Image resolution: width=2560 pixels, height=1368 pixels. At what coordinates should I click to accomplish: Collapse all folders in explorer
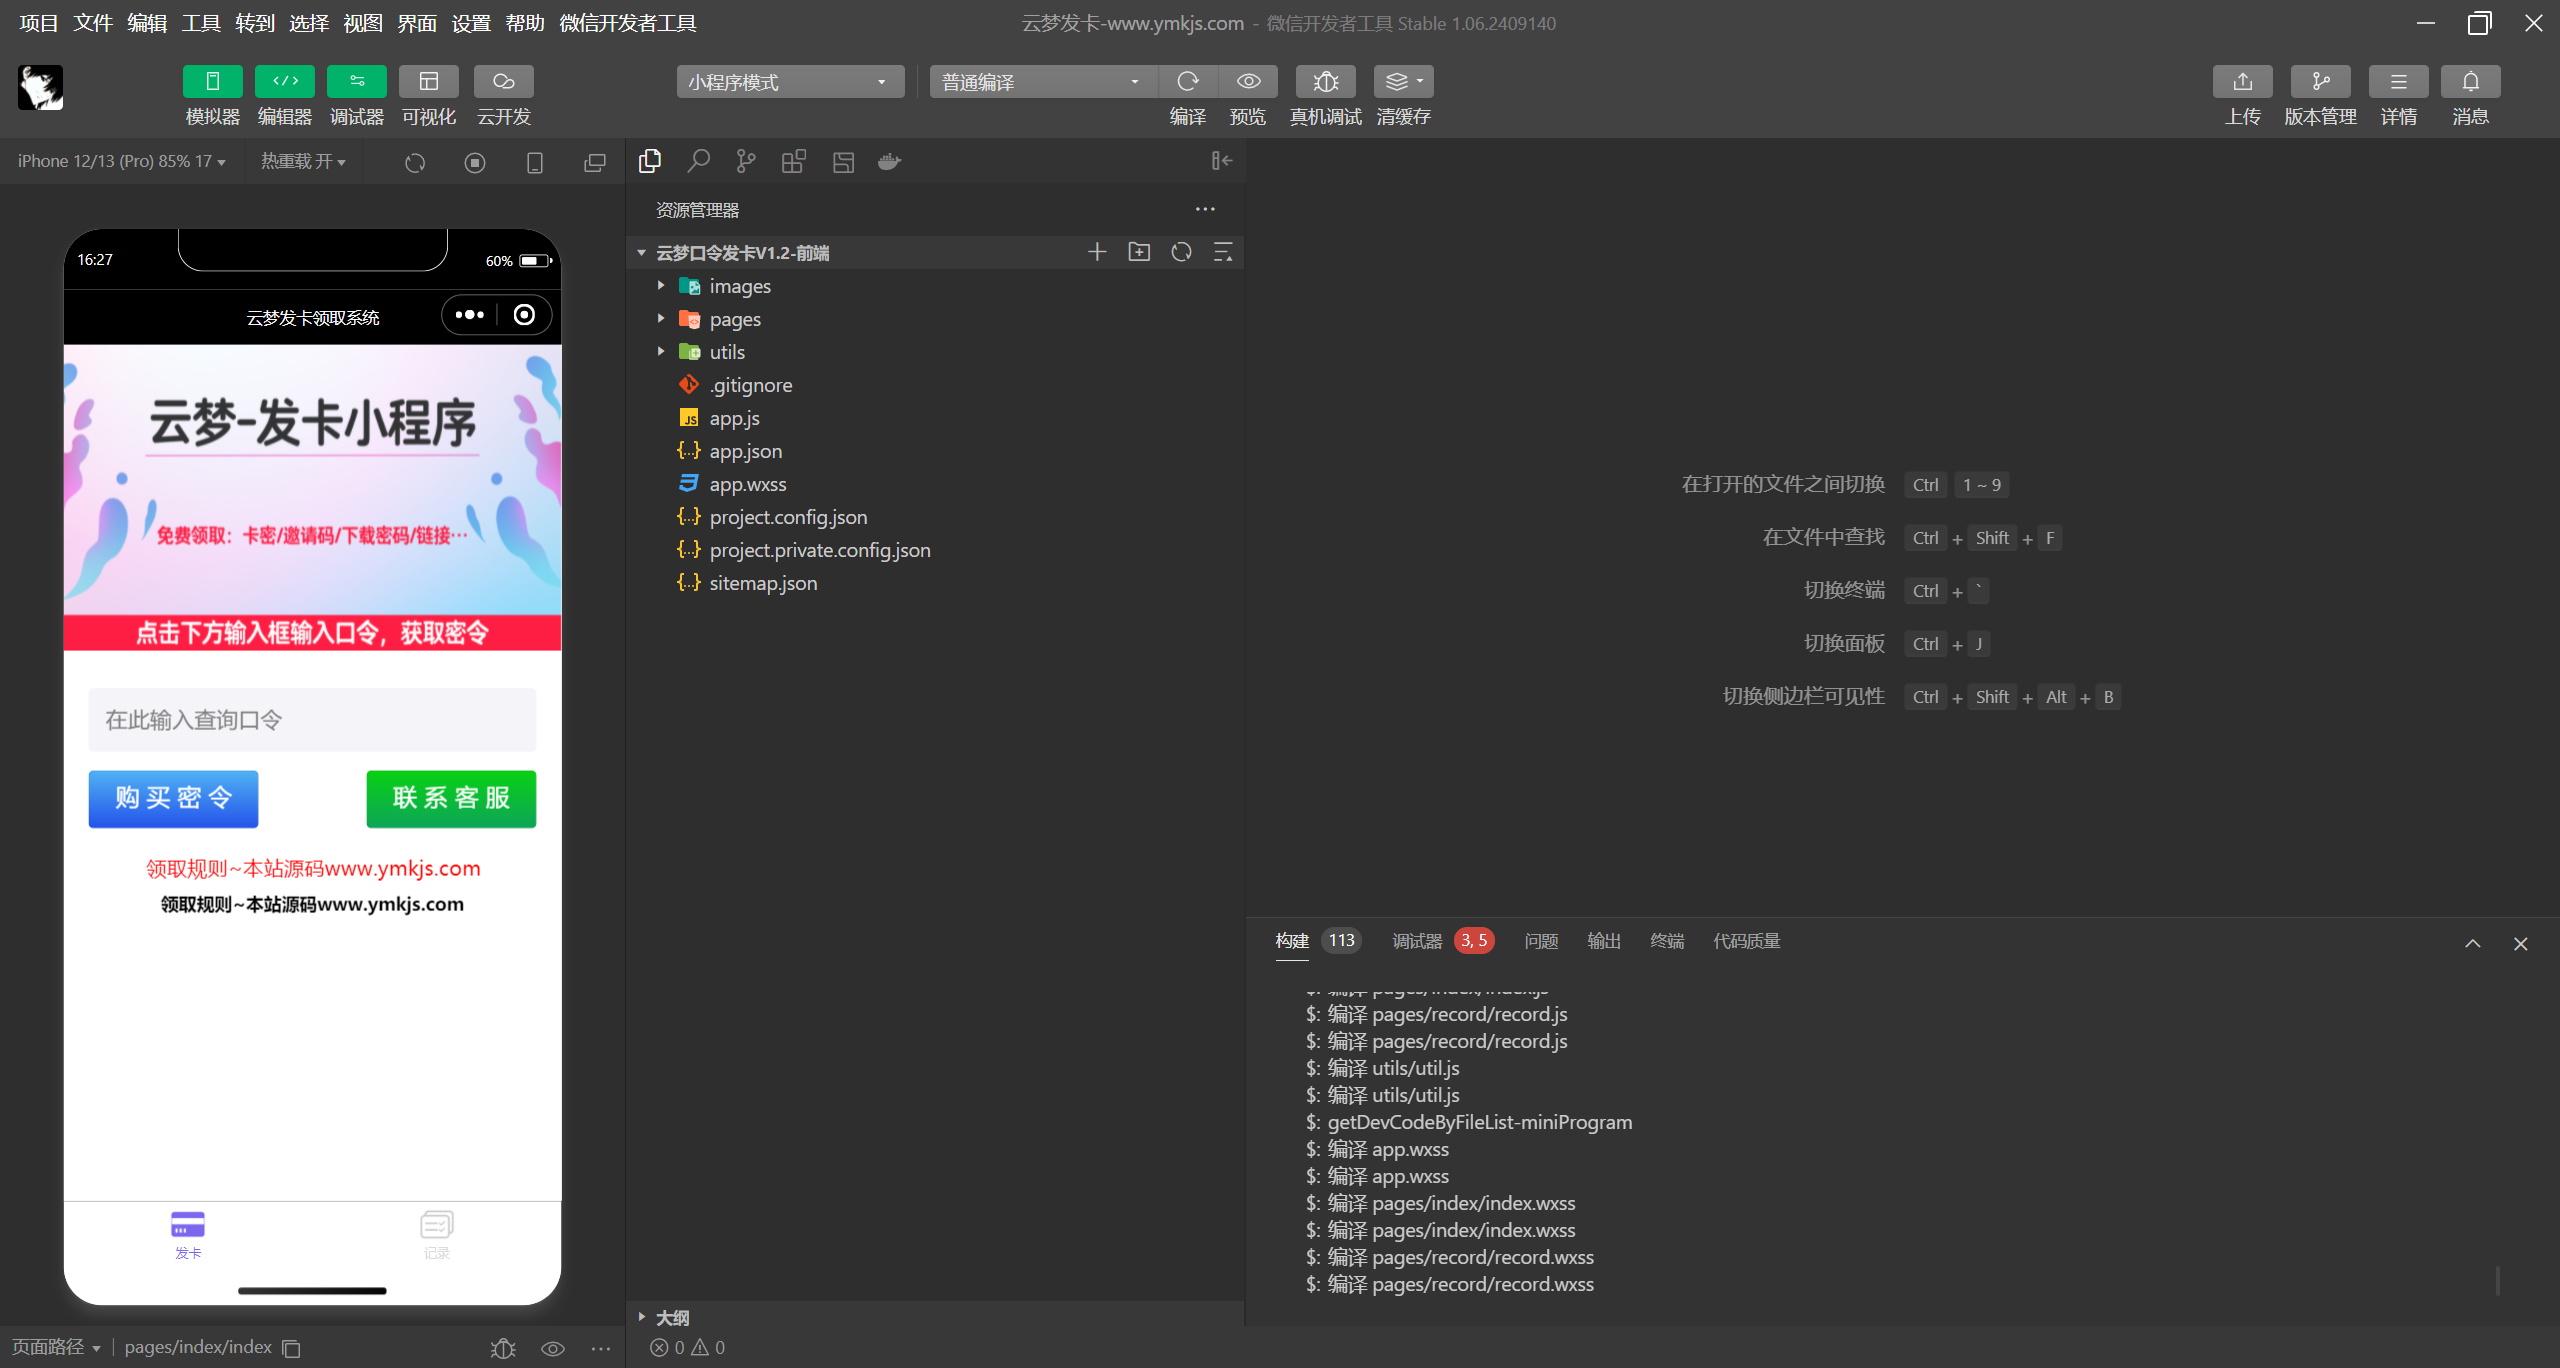tap(1223, 252)
